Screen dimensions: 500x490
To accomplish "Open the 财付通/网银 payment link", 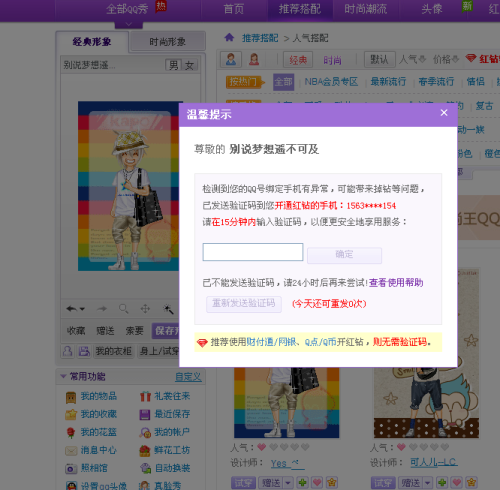I will click(x=271, y=342).
